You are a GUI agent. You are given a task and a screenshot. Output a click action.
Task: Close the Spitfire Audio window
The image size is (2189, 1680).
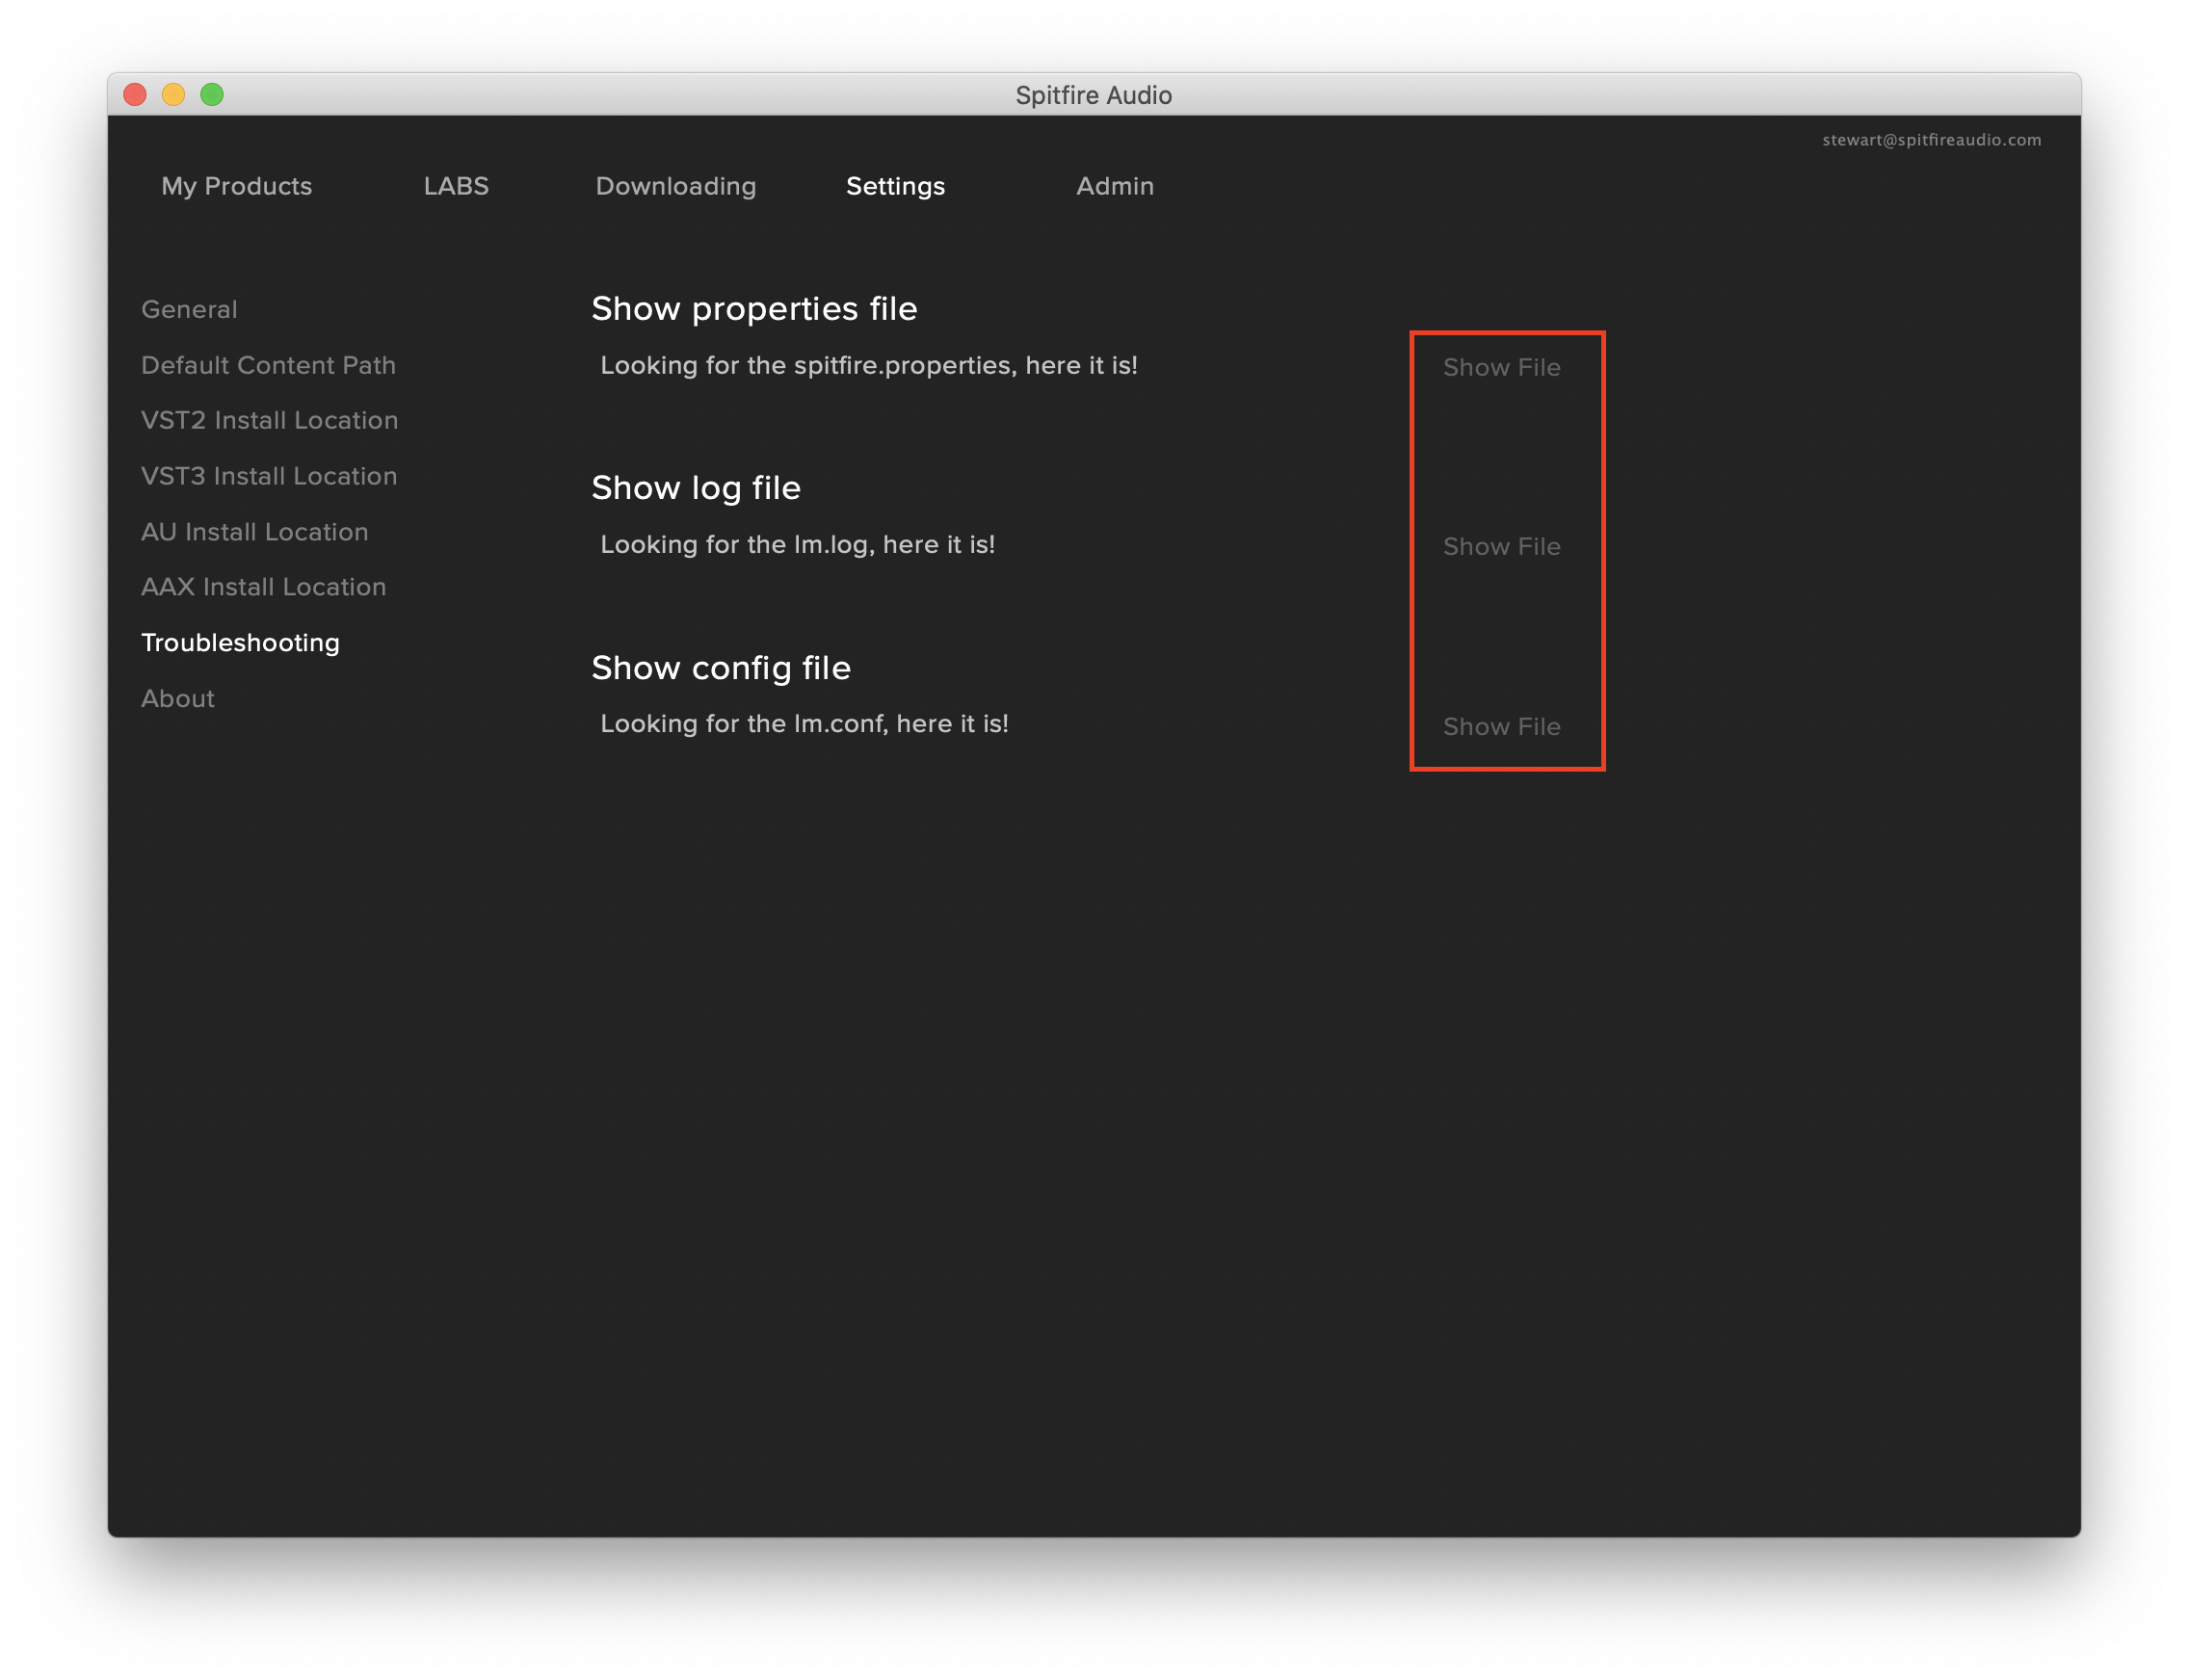pos(135,94)
